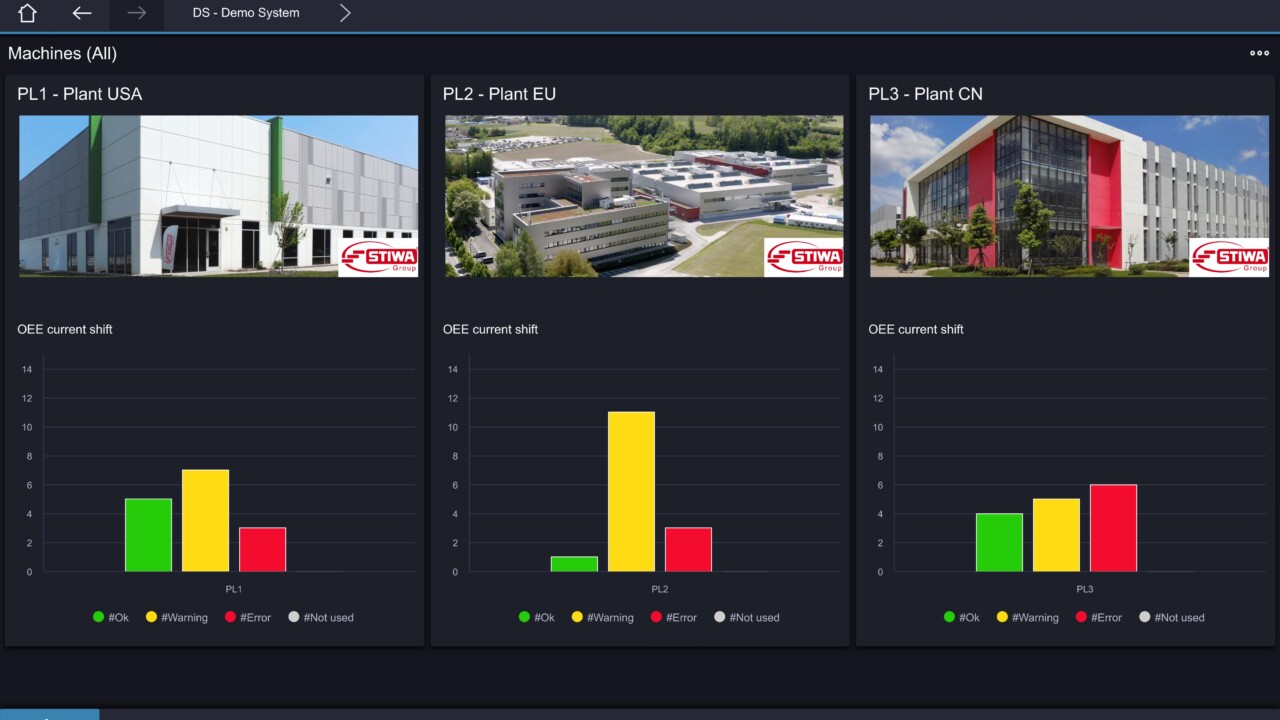Toggle #Not used legend in PL3 chart
Viewport: 1280px width, 720px height.
[x=1172, y=617]
